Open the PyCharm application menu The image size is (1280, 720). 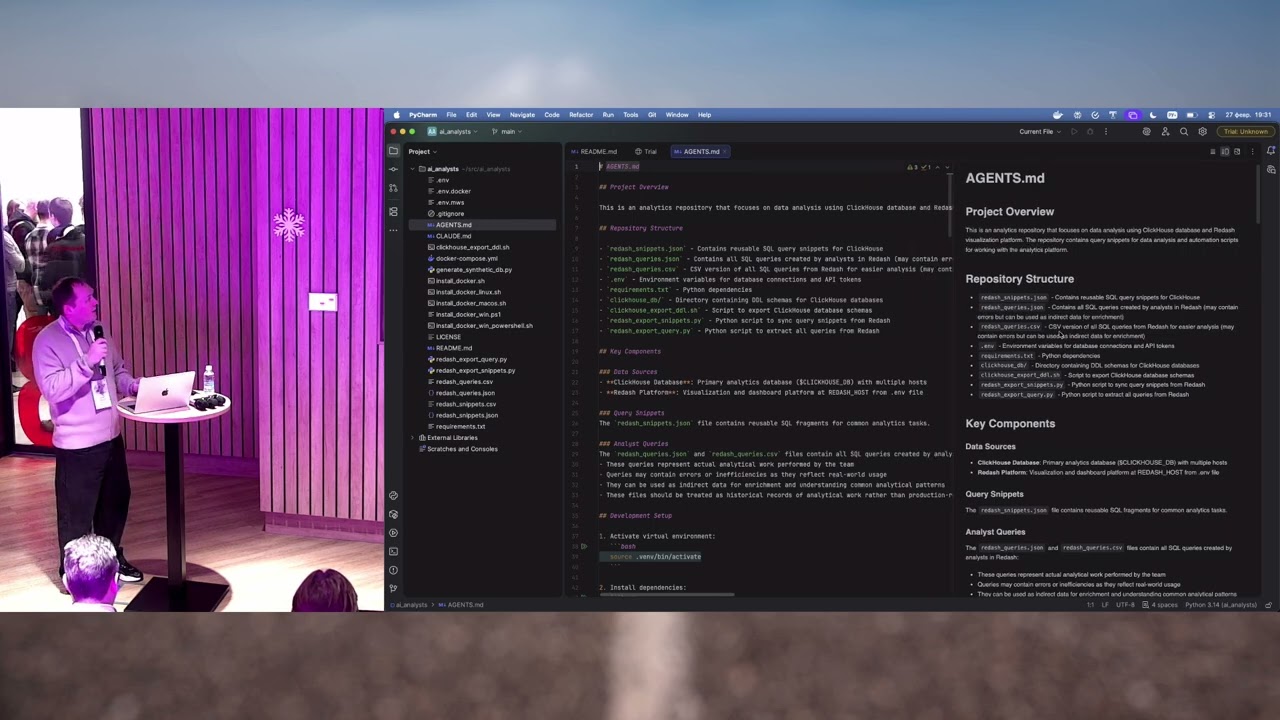[423, 114]
